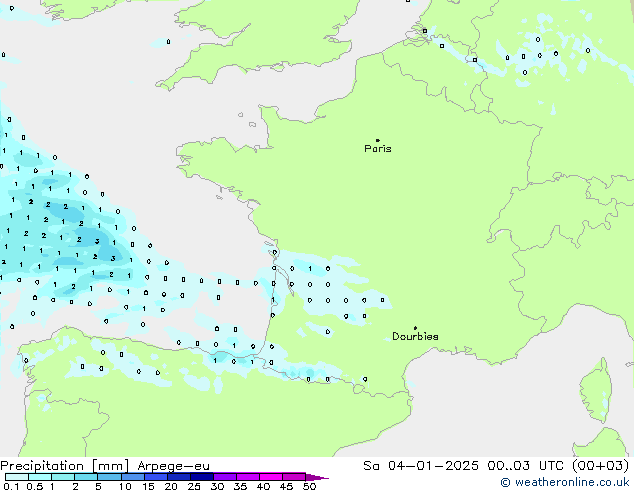
Task: Choose the 25–30 mm dark navy swatch
Action: coord(201,477)
